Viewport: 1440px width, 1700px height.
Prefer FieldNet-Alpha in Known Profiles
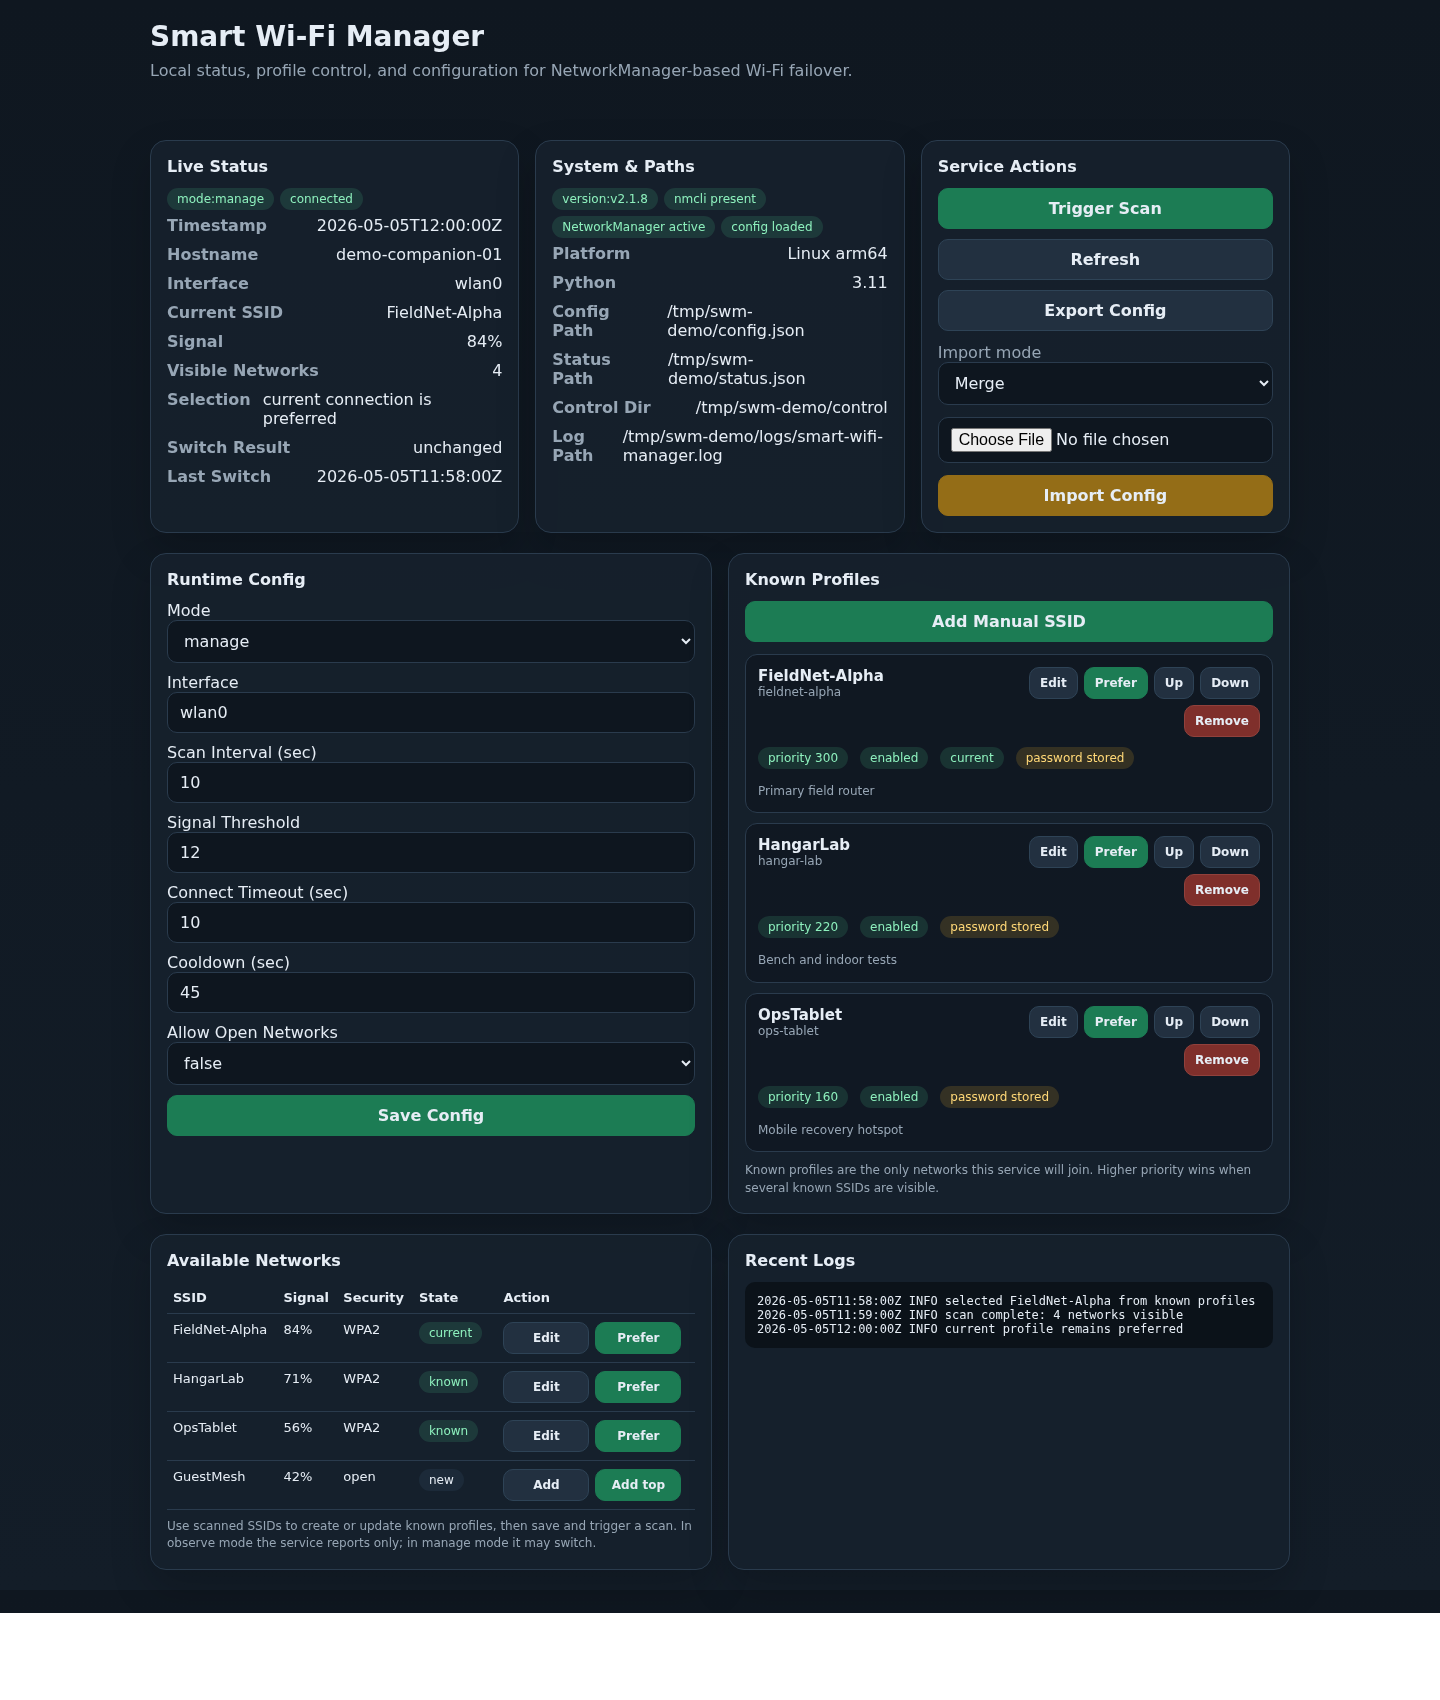click(1116, 683)
